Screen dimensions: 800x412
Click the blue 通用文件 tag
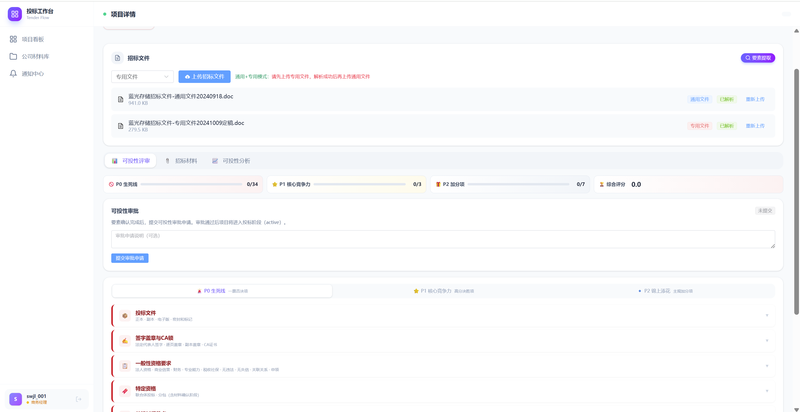click(699, 99)
